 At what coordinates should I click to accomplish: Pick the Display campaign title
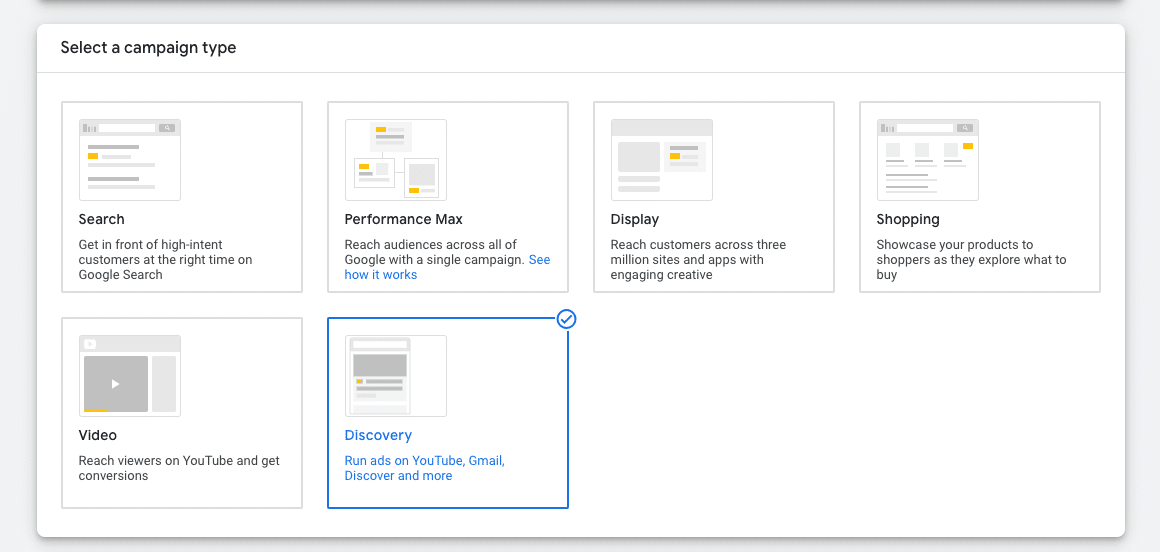[635, 219]
